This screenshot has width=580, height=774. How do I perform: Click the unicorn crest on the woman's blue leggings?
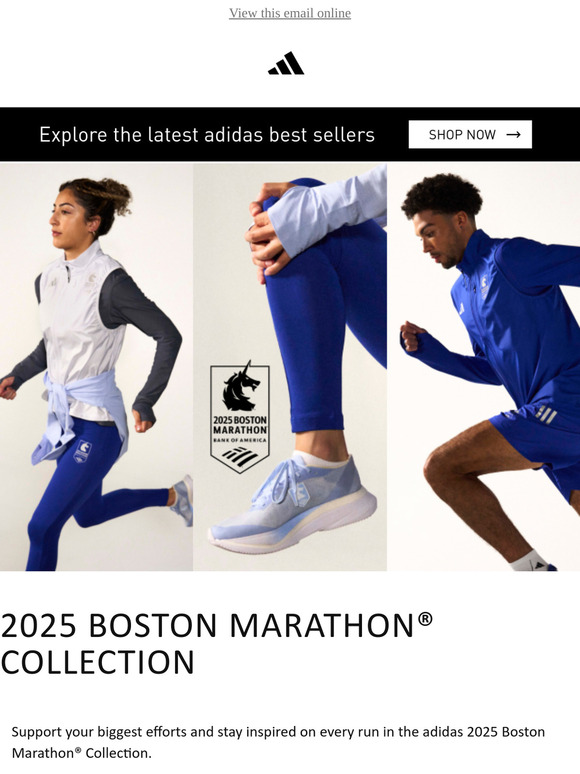point(82,451)
